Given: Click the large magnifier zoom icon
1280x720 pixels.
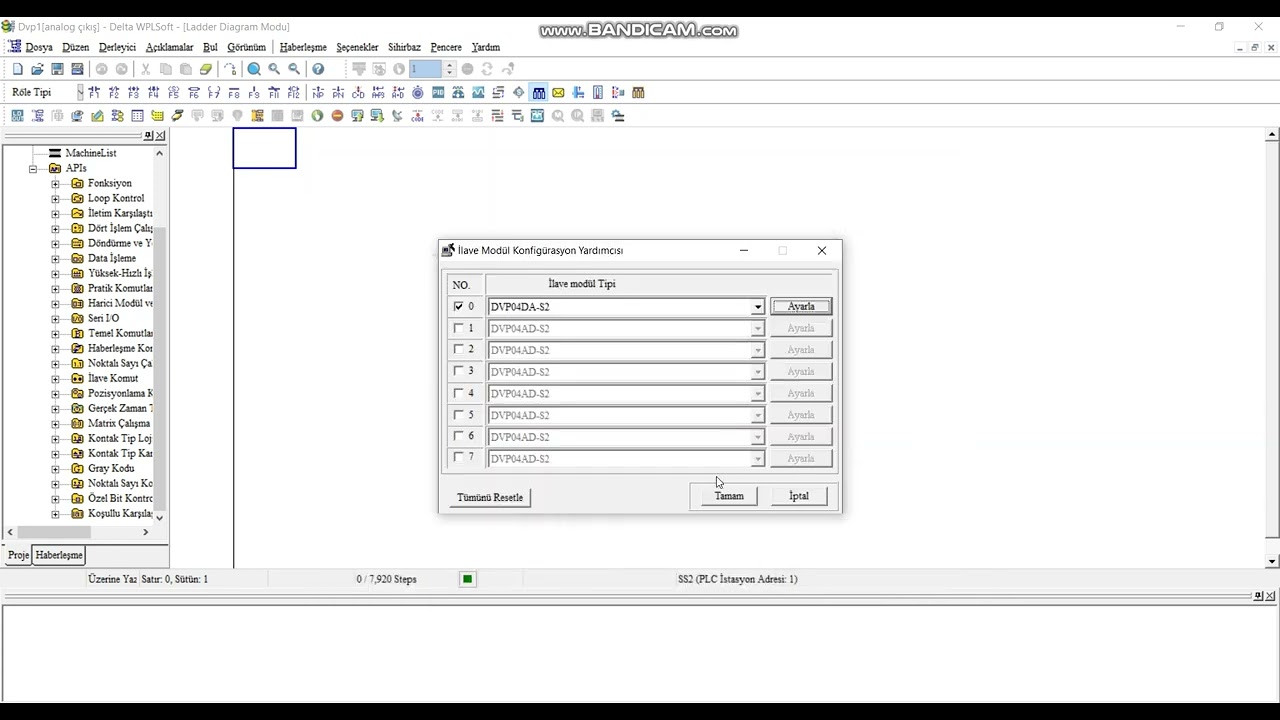Looking at the screenshot, I should [254, 69].
